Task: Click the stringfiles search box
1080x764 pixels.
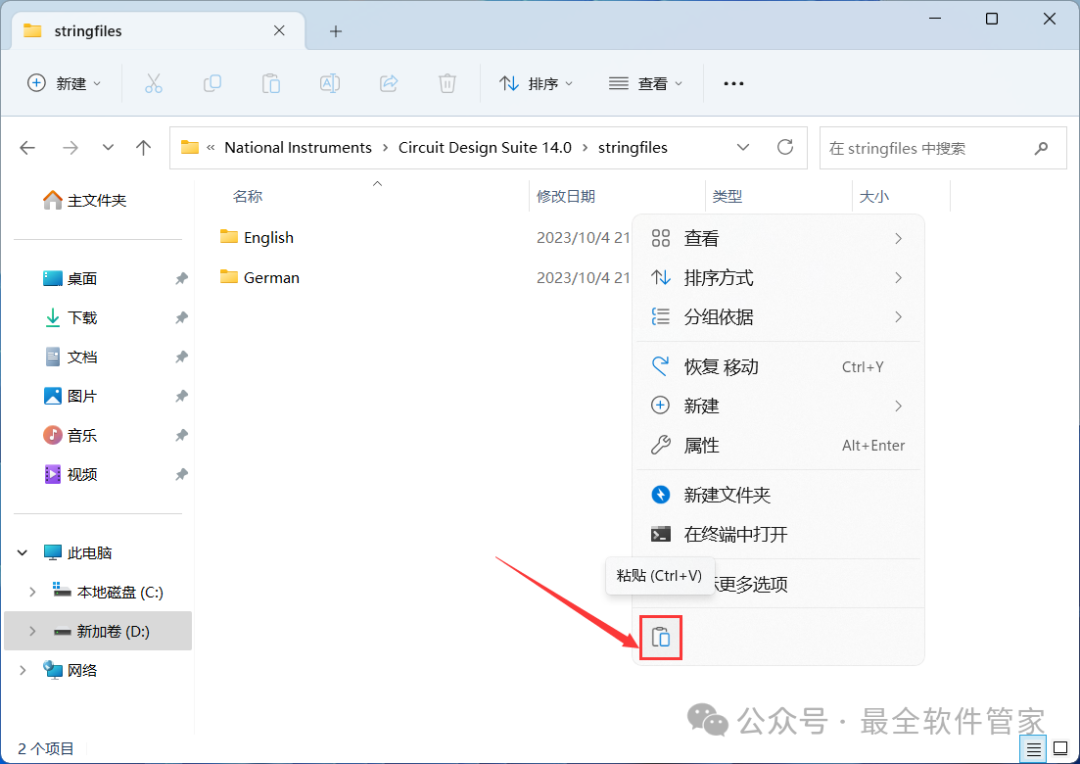Action: pyautogui.click(x=925, y=148)
